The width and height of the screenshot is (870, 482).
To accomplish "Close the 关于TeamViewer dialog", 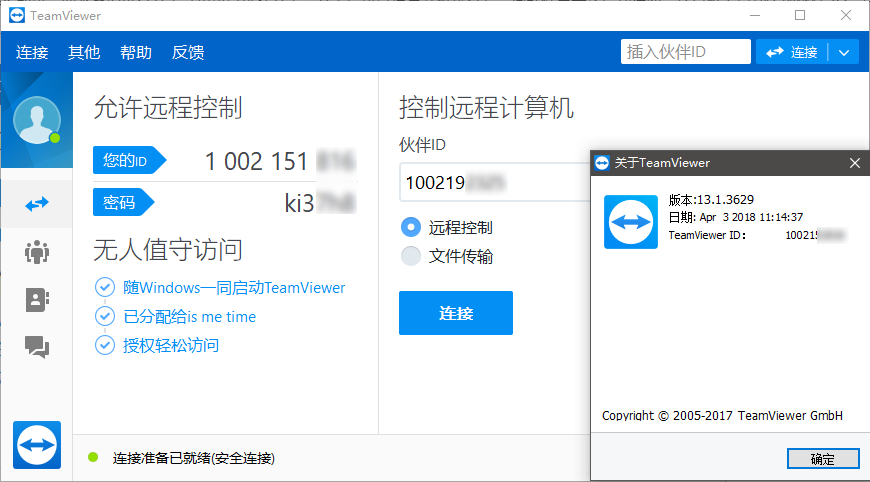I will pyautogui.click(x=854, y=163).
